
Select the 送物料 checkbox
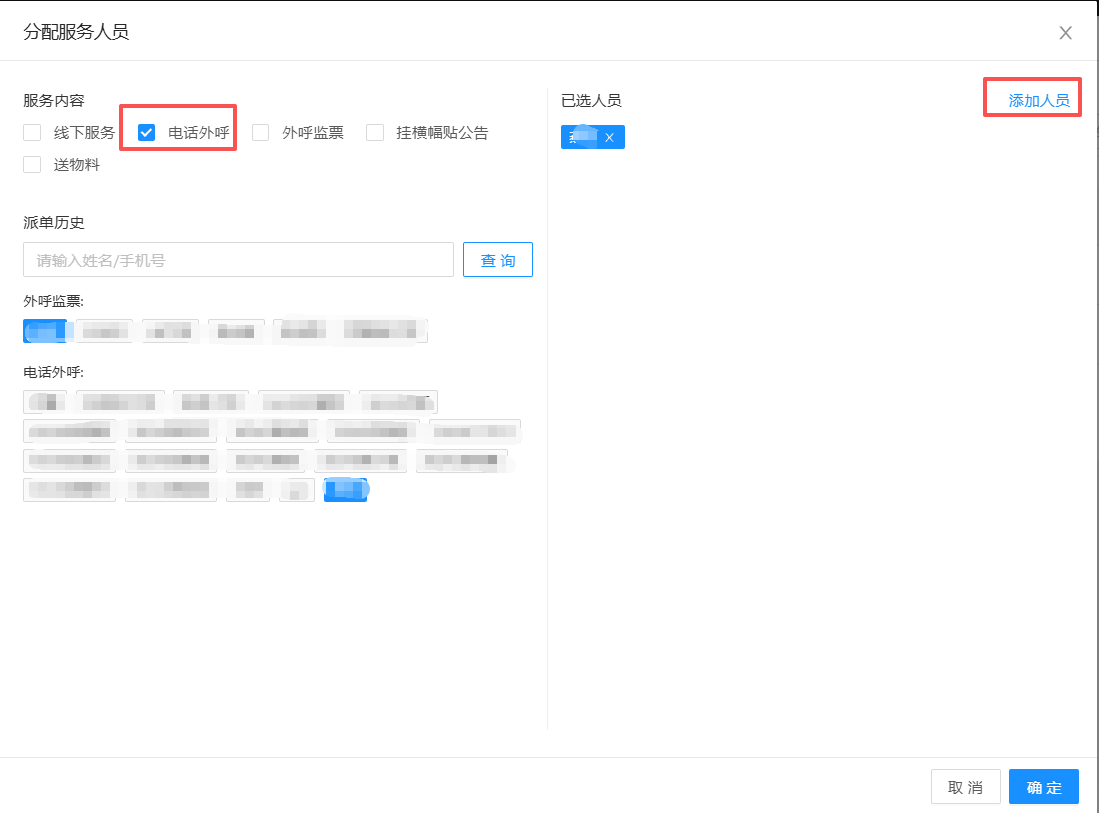(33, 165)
